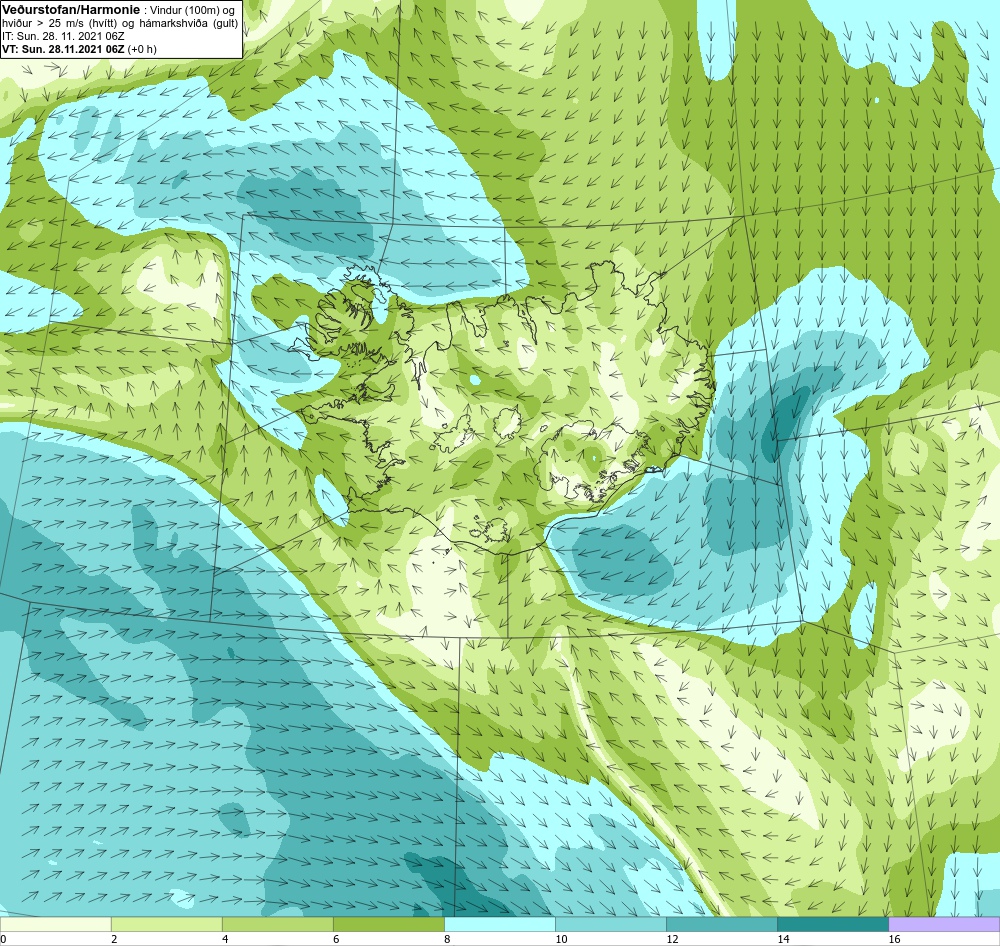Click the turquoise 10–12 m/s legend swatch
This screenshot has height=946, width=1000.
pos(611,924)
